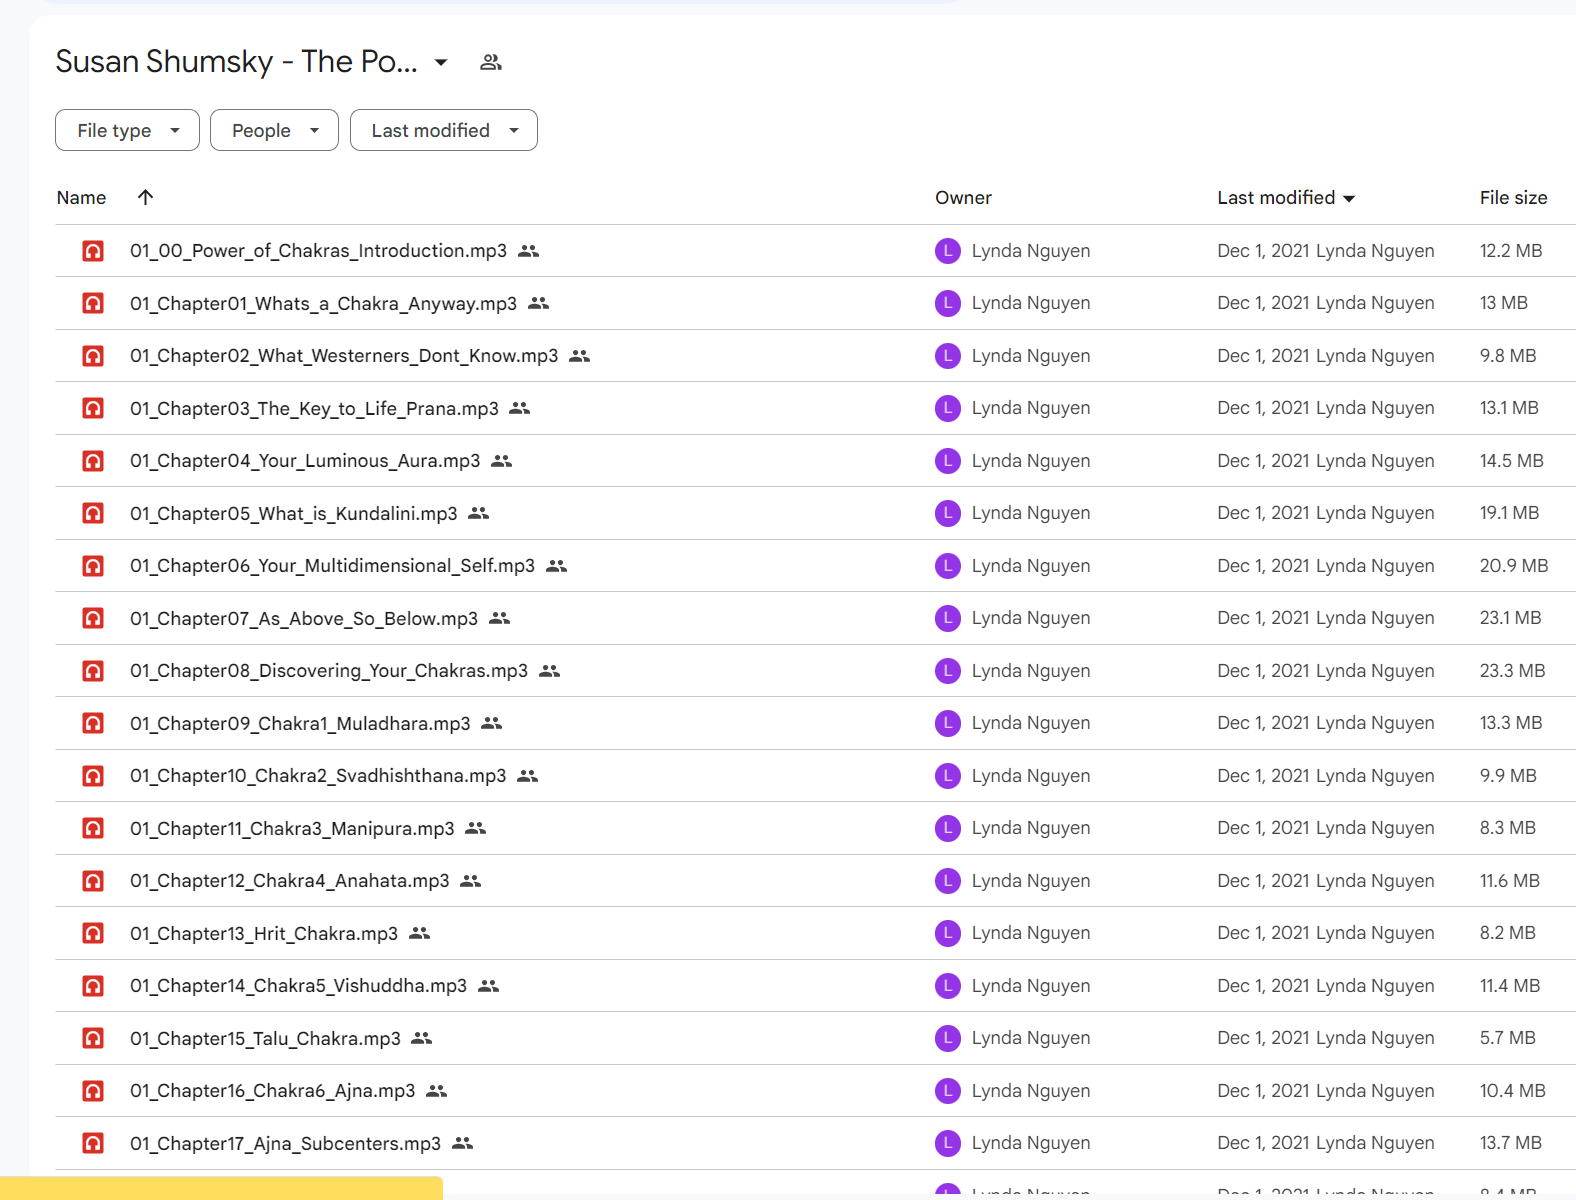
Task: Click audio icon of 01_Chapter10_Chakra2_Svadhishthana.mp3
Action: point(93,776)
